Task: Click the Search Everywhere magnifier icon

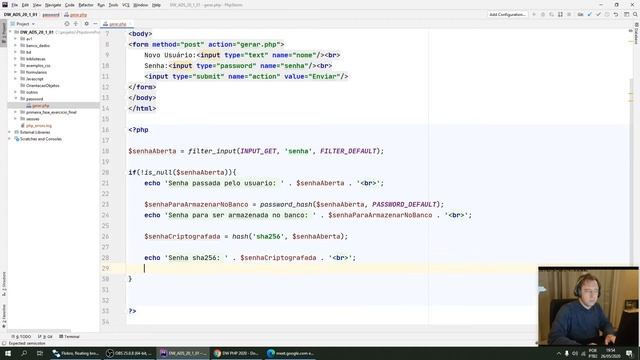Action: (x=636, y=14)
